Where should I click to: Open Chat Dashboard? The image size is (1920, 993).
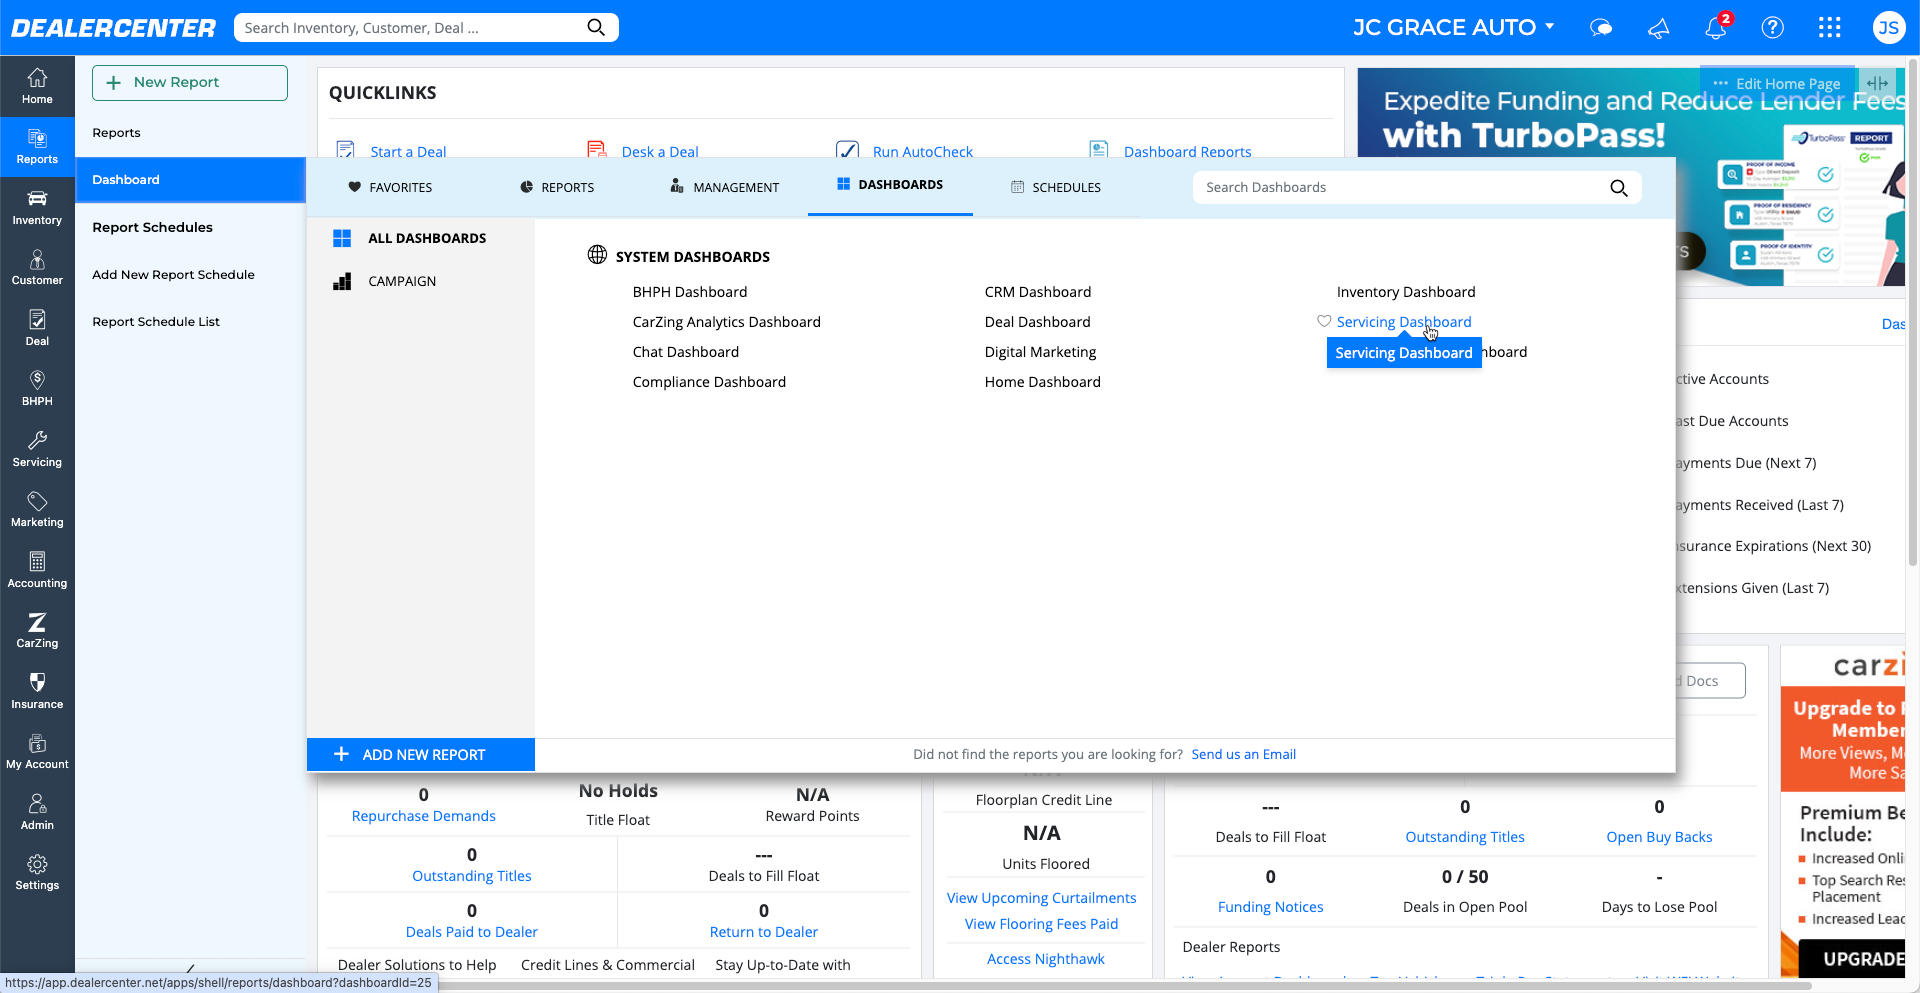tap(686, 351)
